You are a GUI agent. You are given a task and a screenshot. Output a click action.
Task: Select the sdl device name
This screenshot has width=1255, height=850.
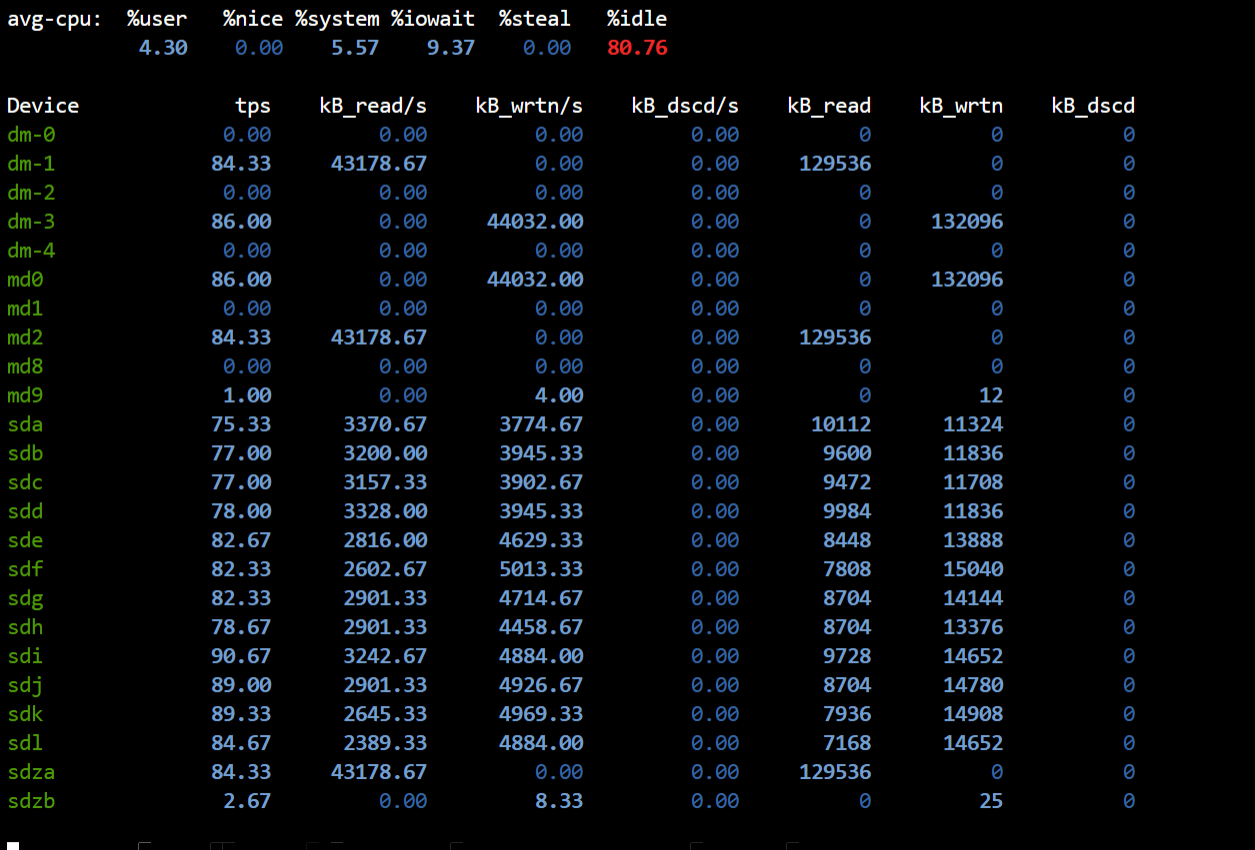click(25, 744)
